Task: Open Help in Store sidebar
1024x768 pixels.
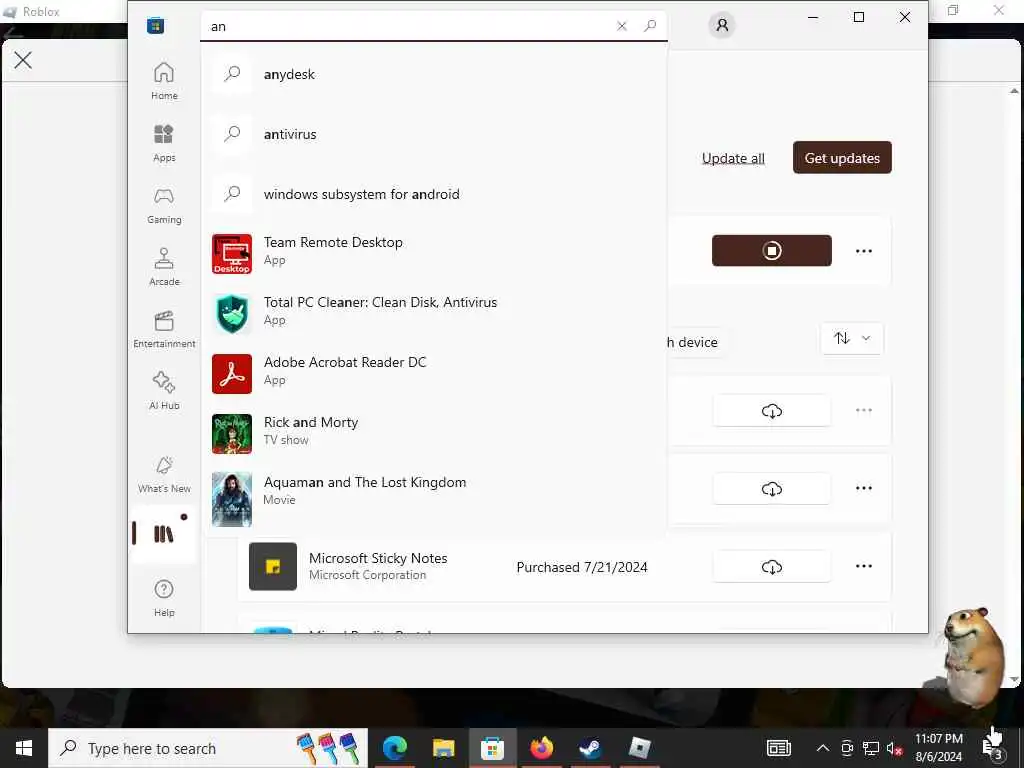Action: [164, 598]
